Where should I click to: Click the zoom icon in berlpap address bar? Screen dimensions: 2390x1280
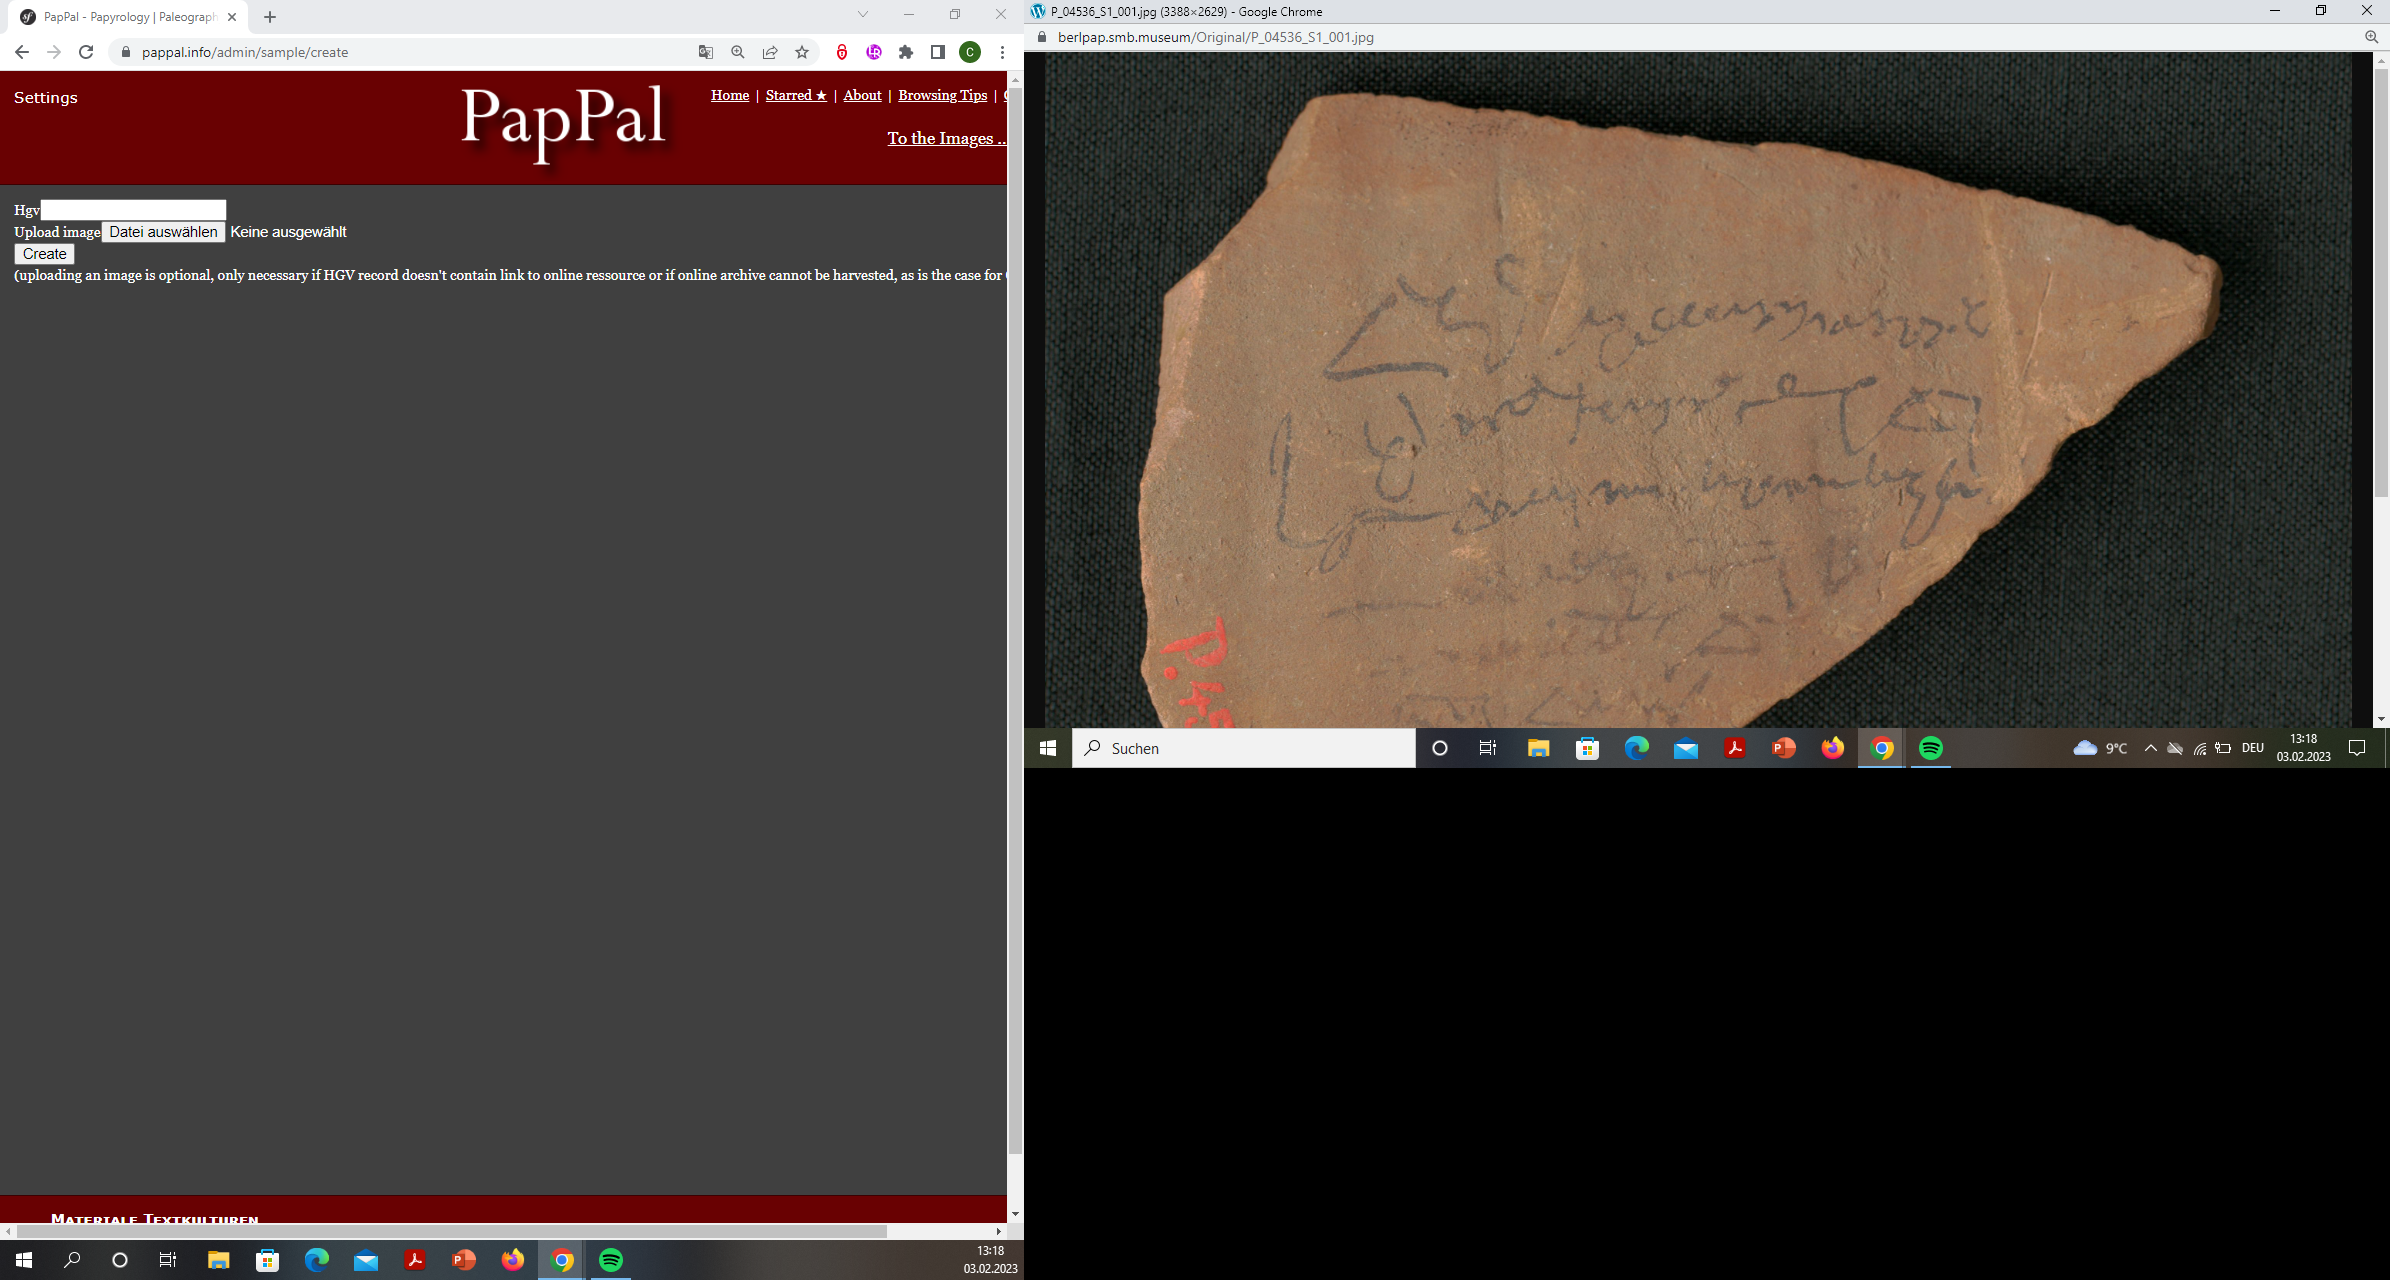pos(2371,37)
